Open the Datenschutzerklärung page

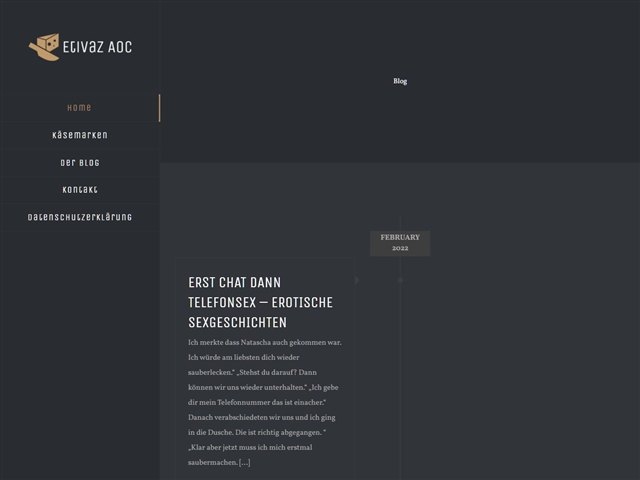(x=79, y=217)
